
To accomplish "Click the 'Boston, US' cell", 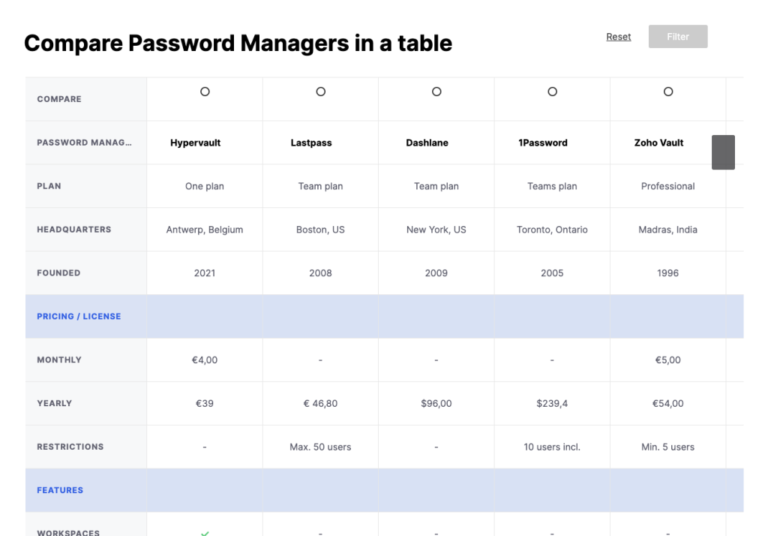I will (320, 229).
